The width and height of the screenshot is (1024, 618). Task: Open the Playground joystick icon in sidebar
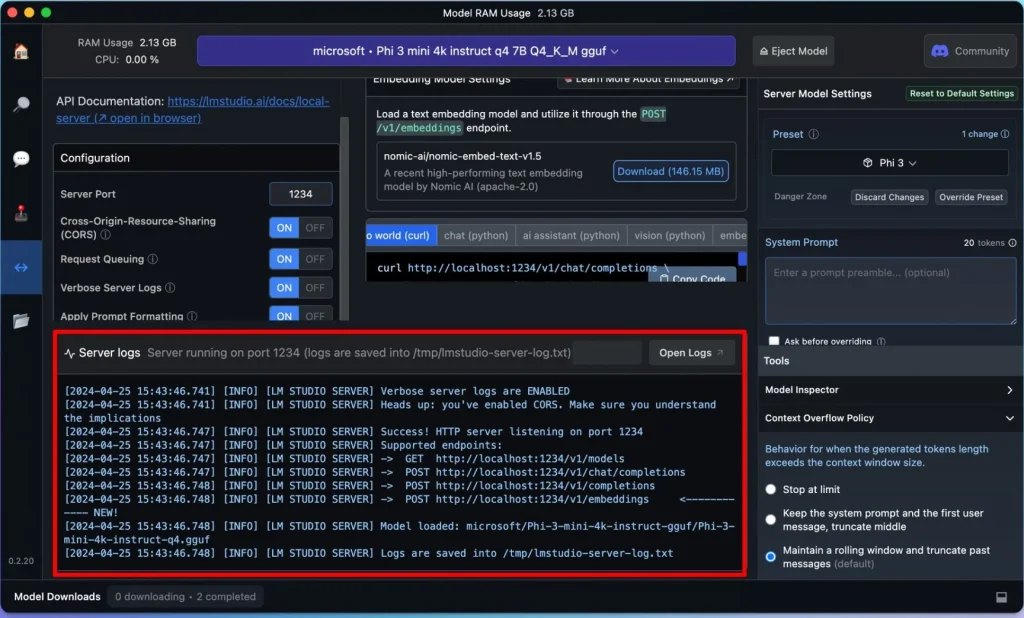tap(21, 213)
